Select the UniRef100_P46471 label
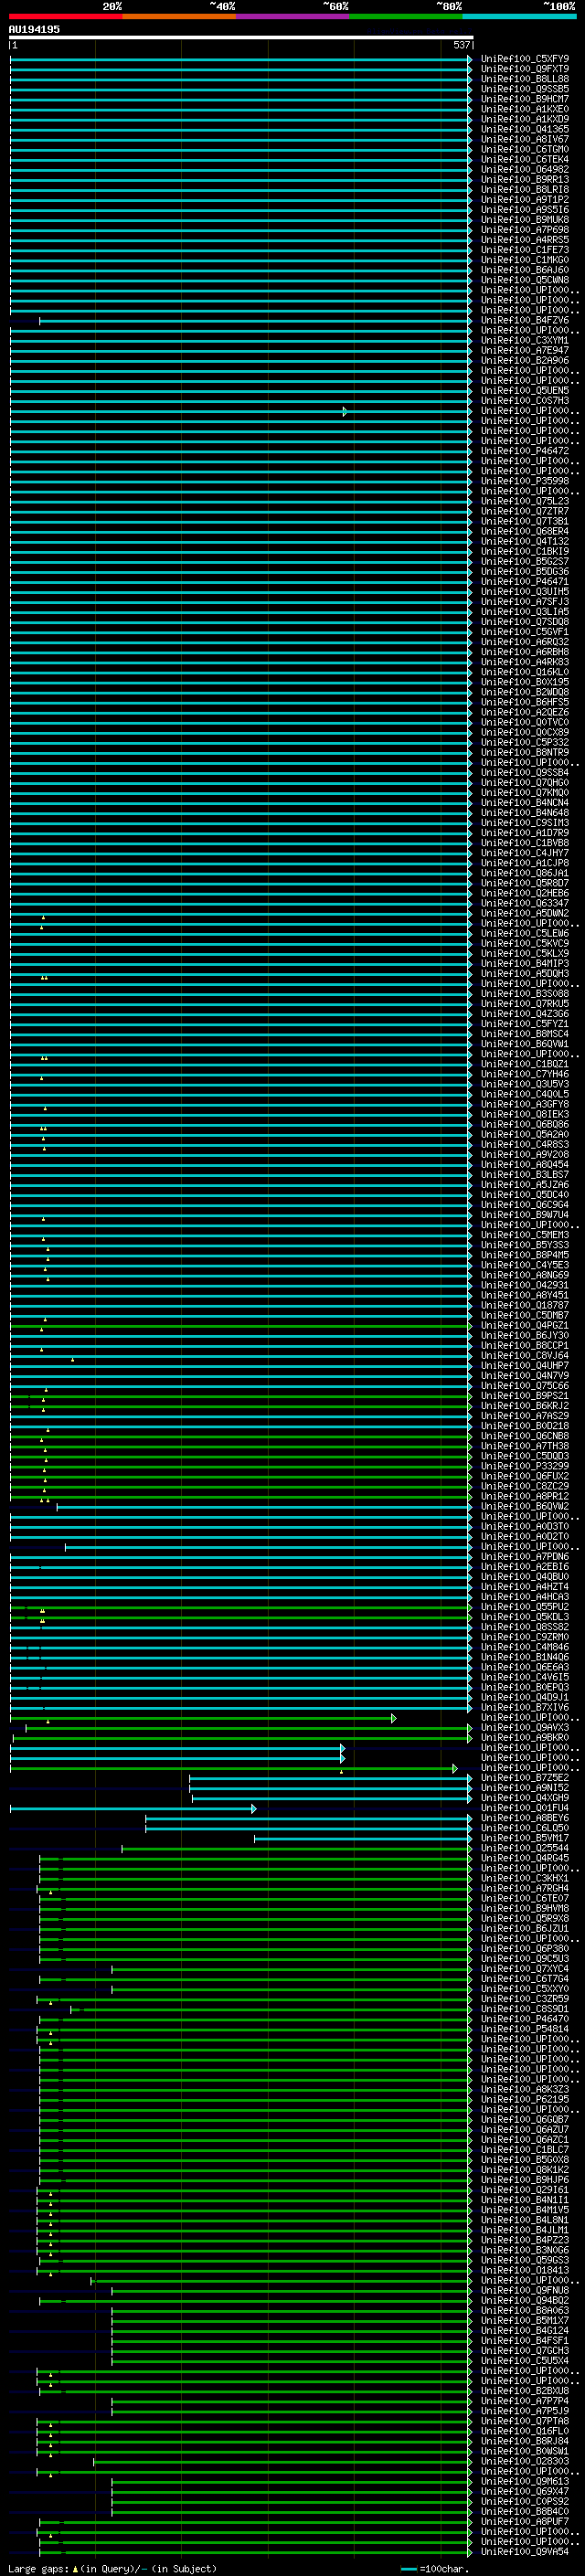Image resolution: width=585 pixels, height=2576 pixels. point(525,581)
